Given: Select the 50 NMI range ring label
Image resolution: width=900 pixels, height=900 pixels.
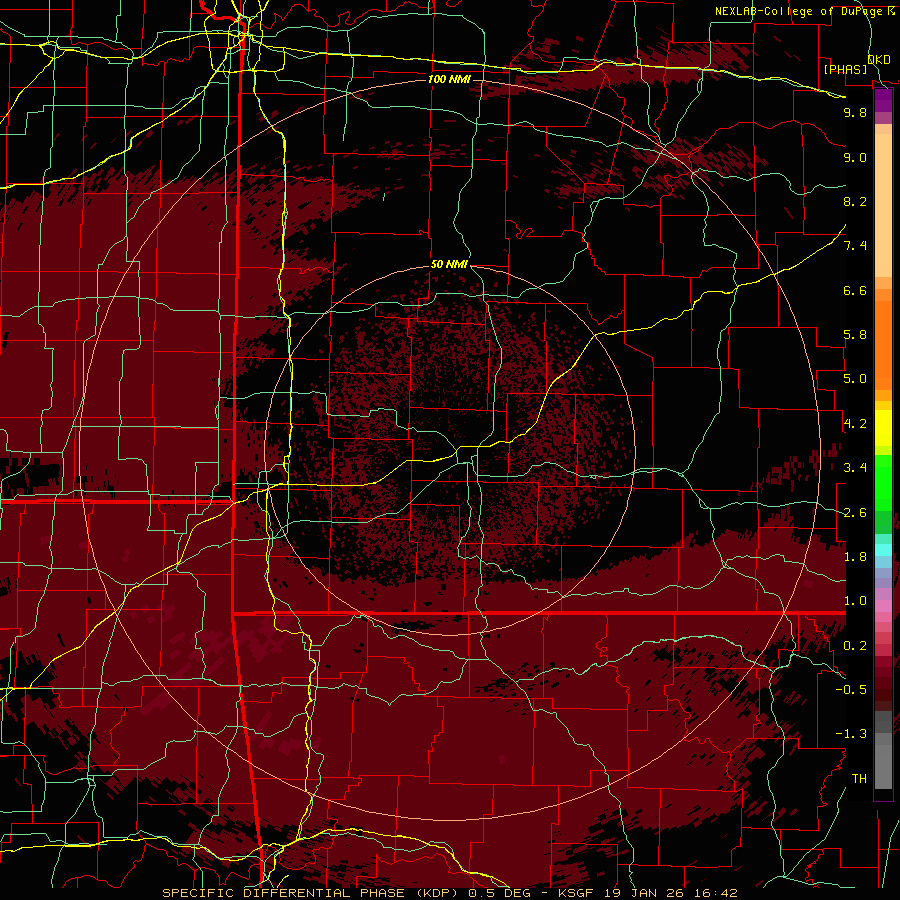Looking at the screenshot, I should coord(449,264).
